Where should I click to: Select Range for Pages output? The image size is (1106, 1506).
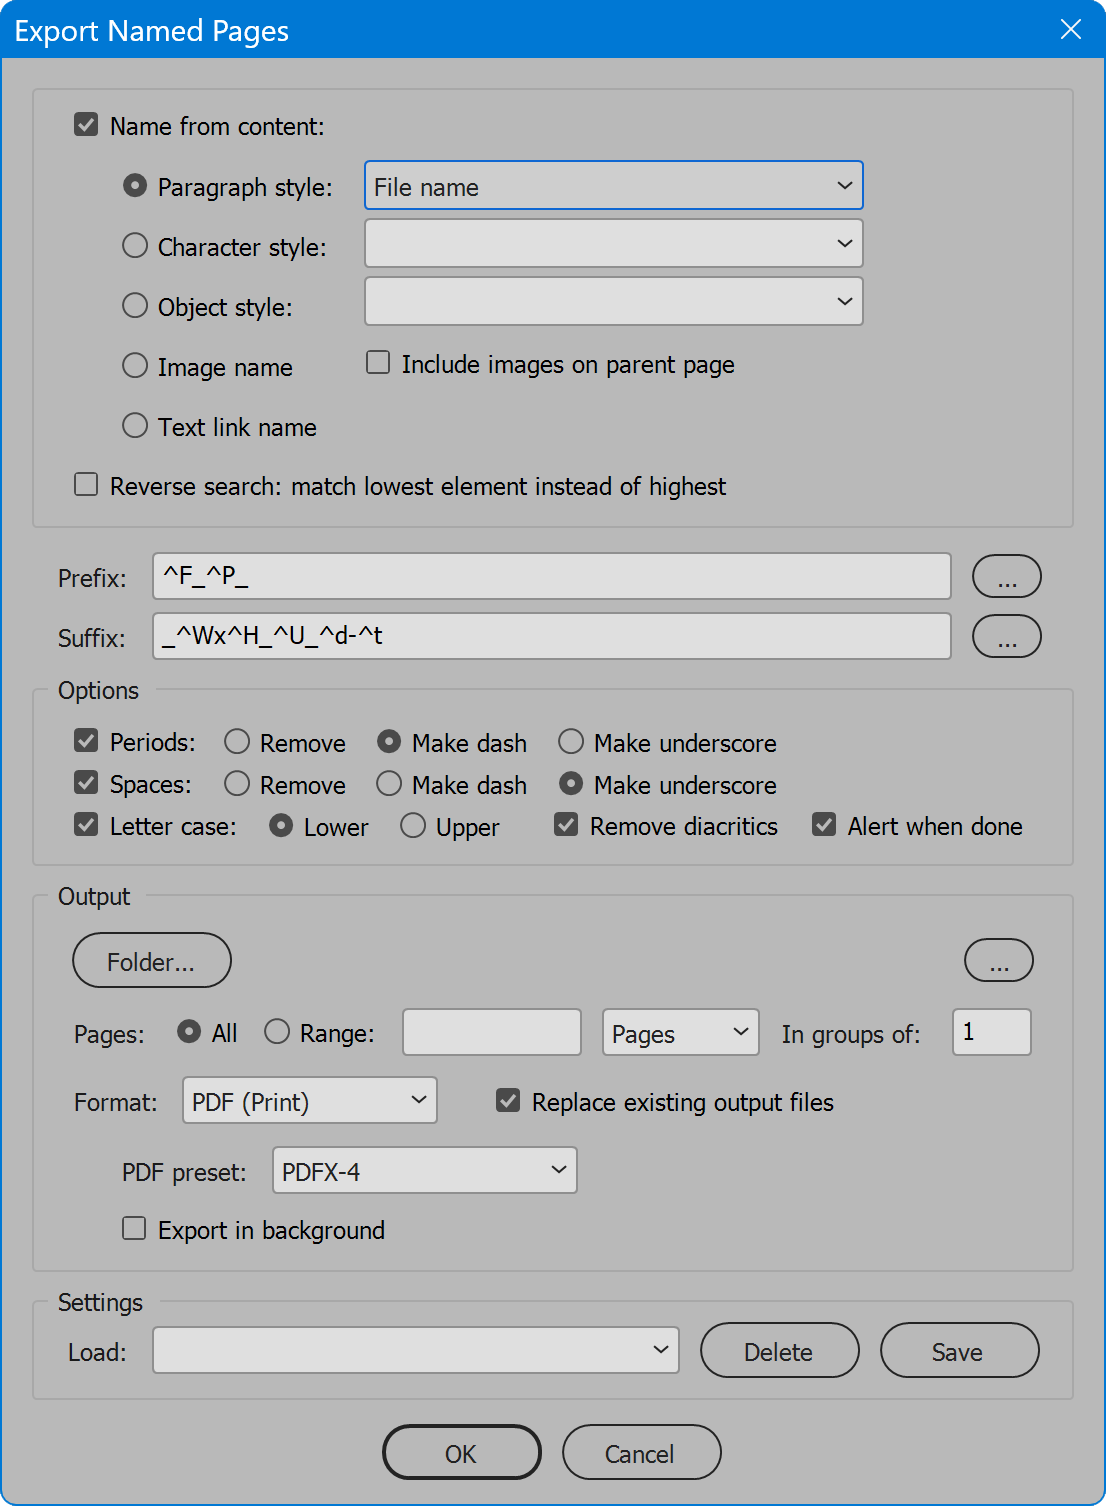click(x=277, y=1031)
